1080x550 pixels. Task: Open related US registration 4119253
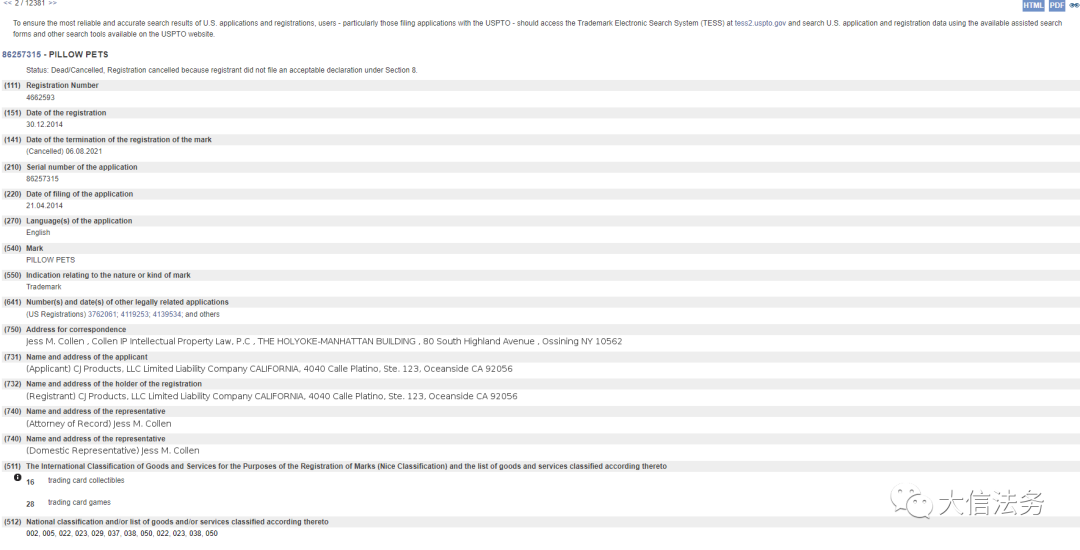134,315
